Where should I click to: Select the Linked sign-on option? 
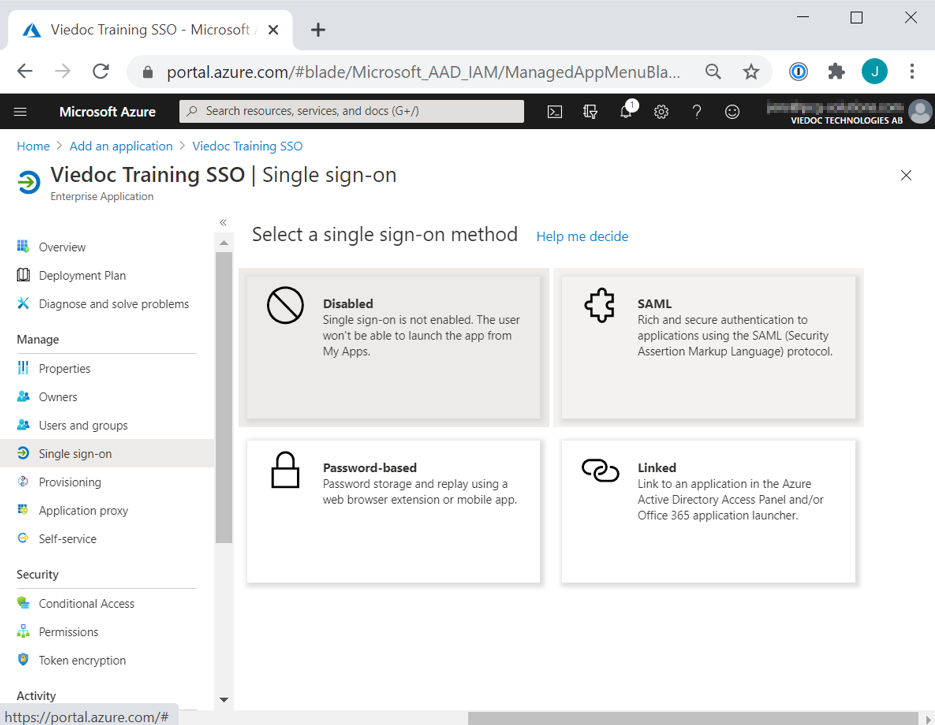(x=708, y=511)
